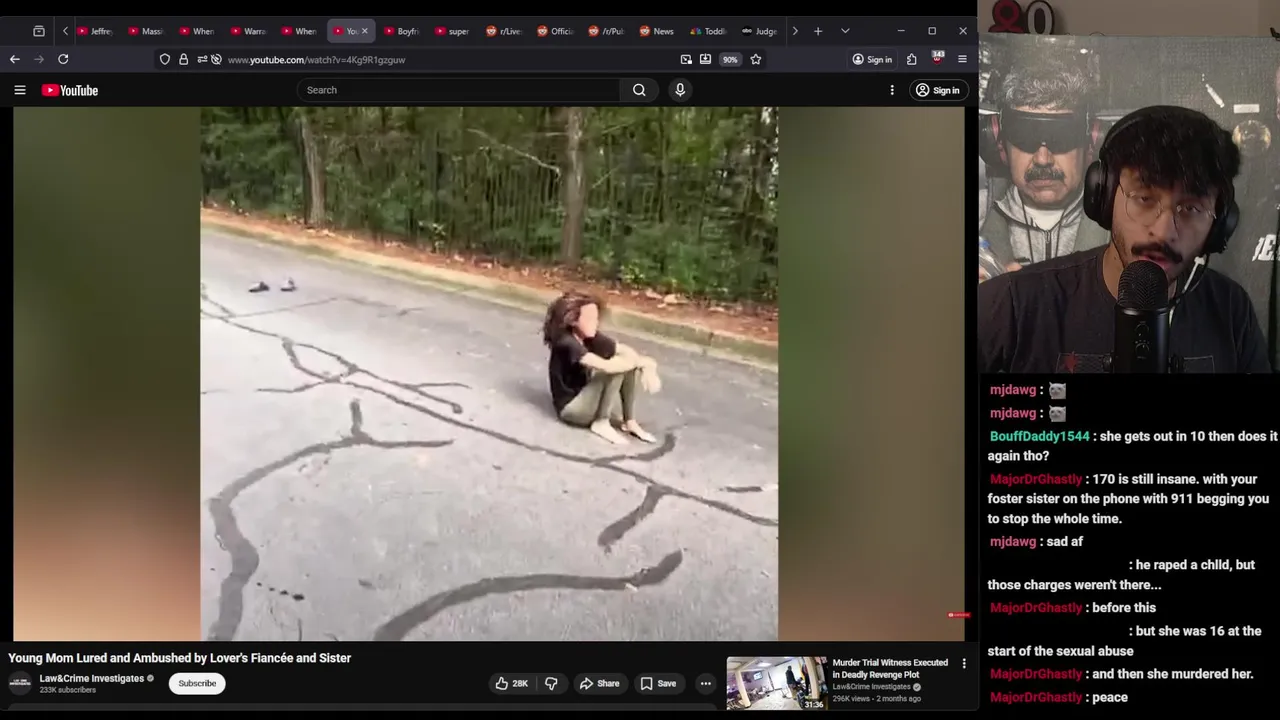Click the padlock site info icon
Screen dimensions: 1280x720
tap(183, 59)
